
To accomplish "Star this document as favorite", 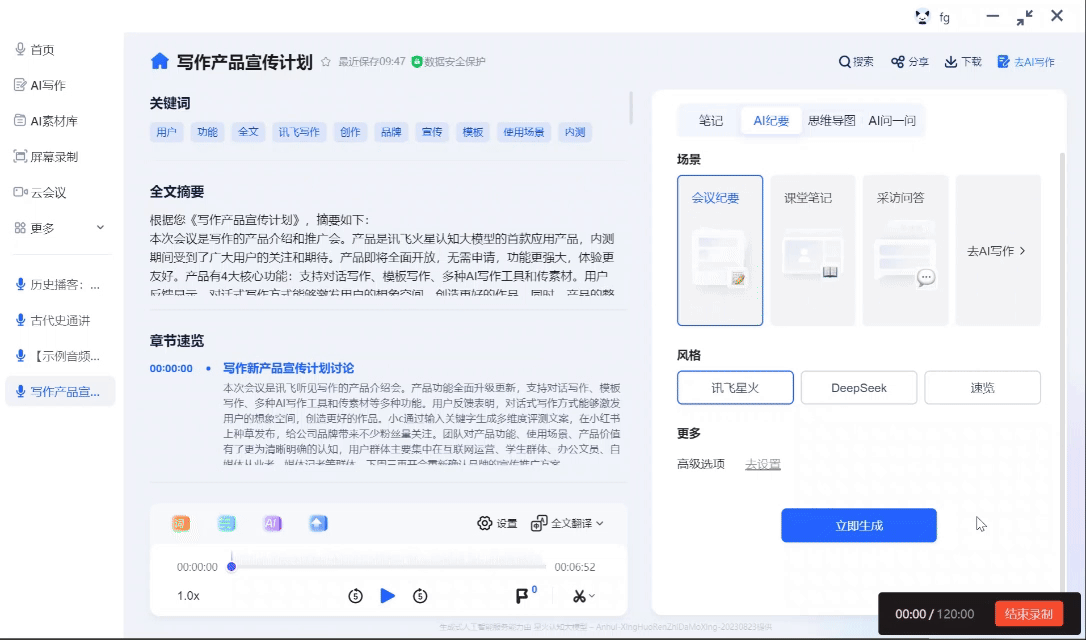I will pos(326,62).
